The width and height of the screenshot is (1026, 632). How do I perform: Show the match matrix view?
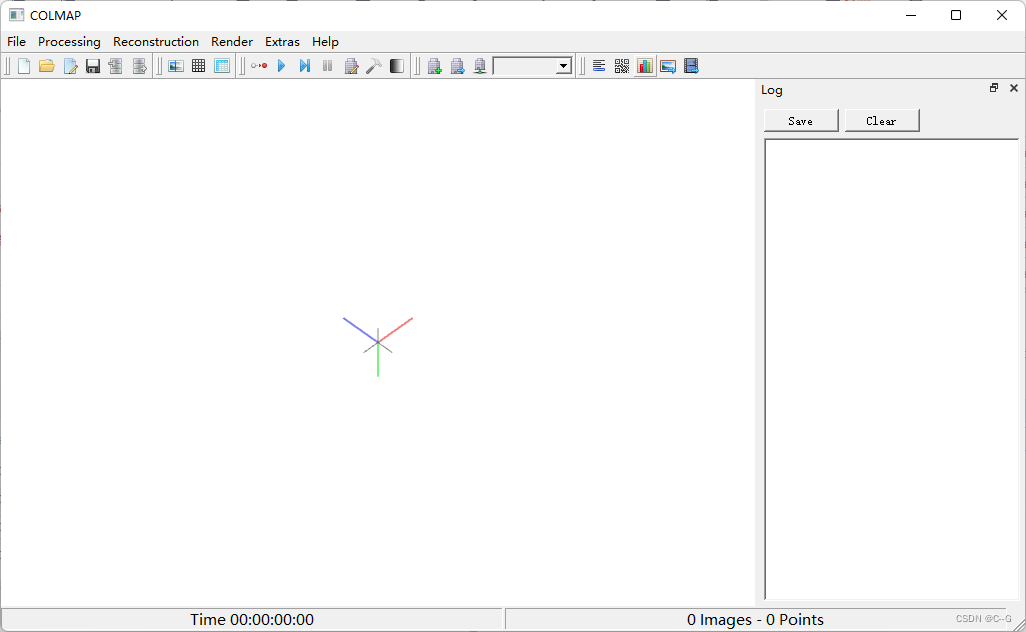pyautogui.click(x=621, y=65)
